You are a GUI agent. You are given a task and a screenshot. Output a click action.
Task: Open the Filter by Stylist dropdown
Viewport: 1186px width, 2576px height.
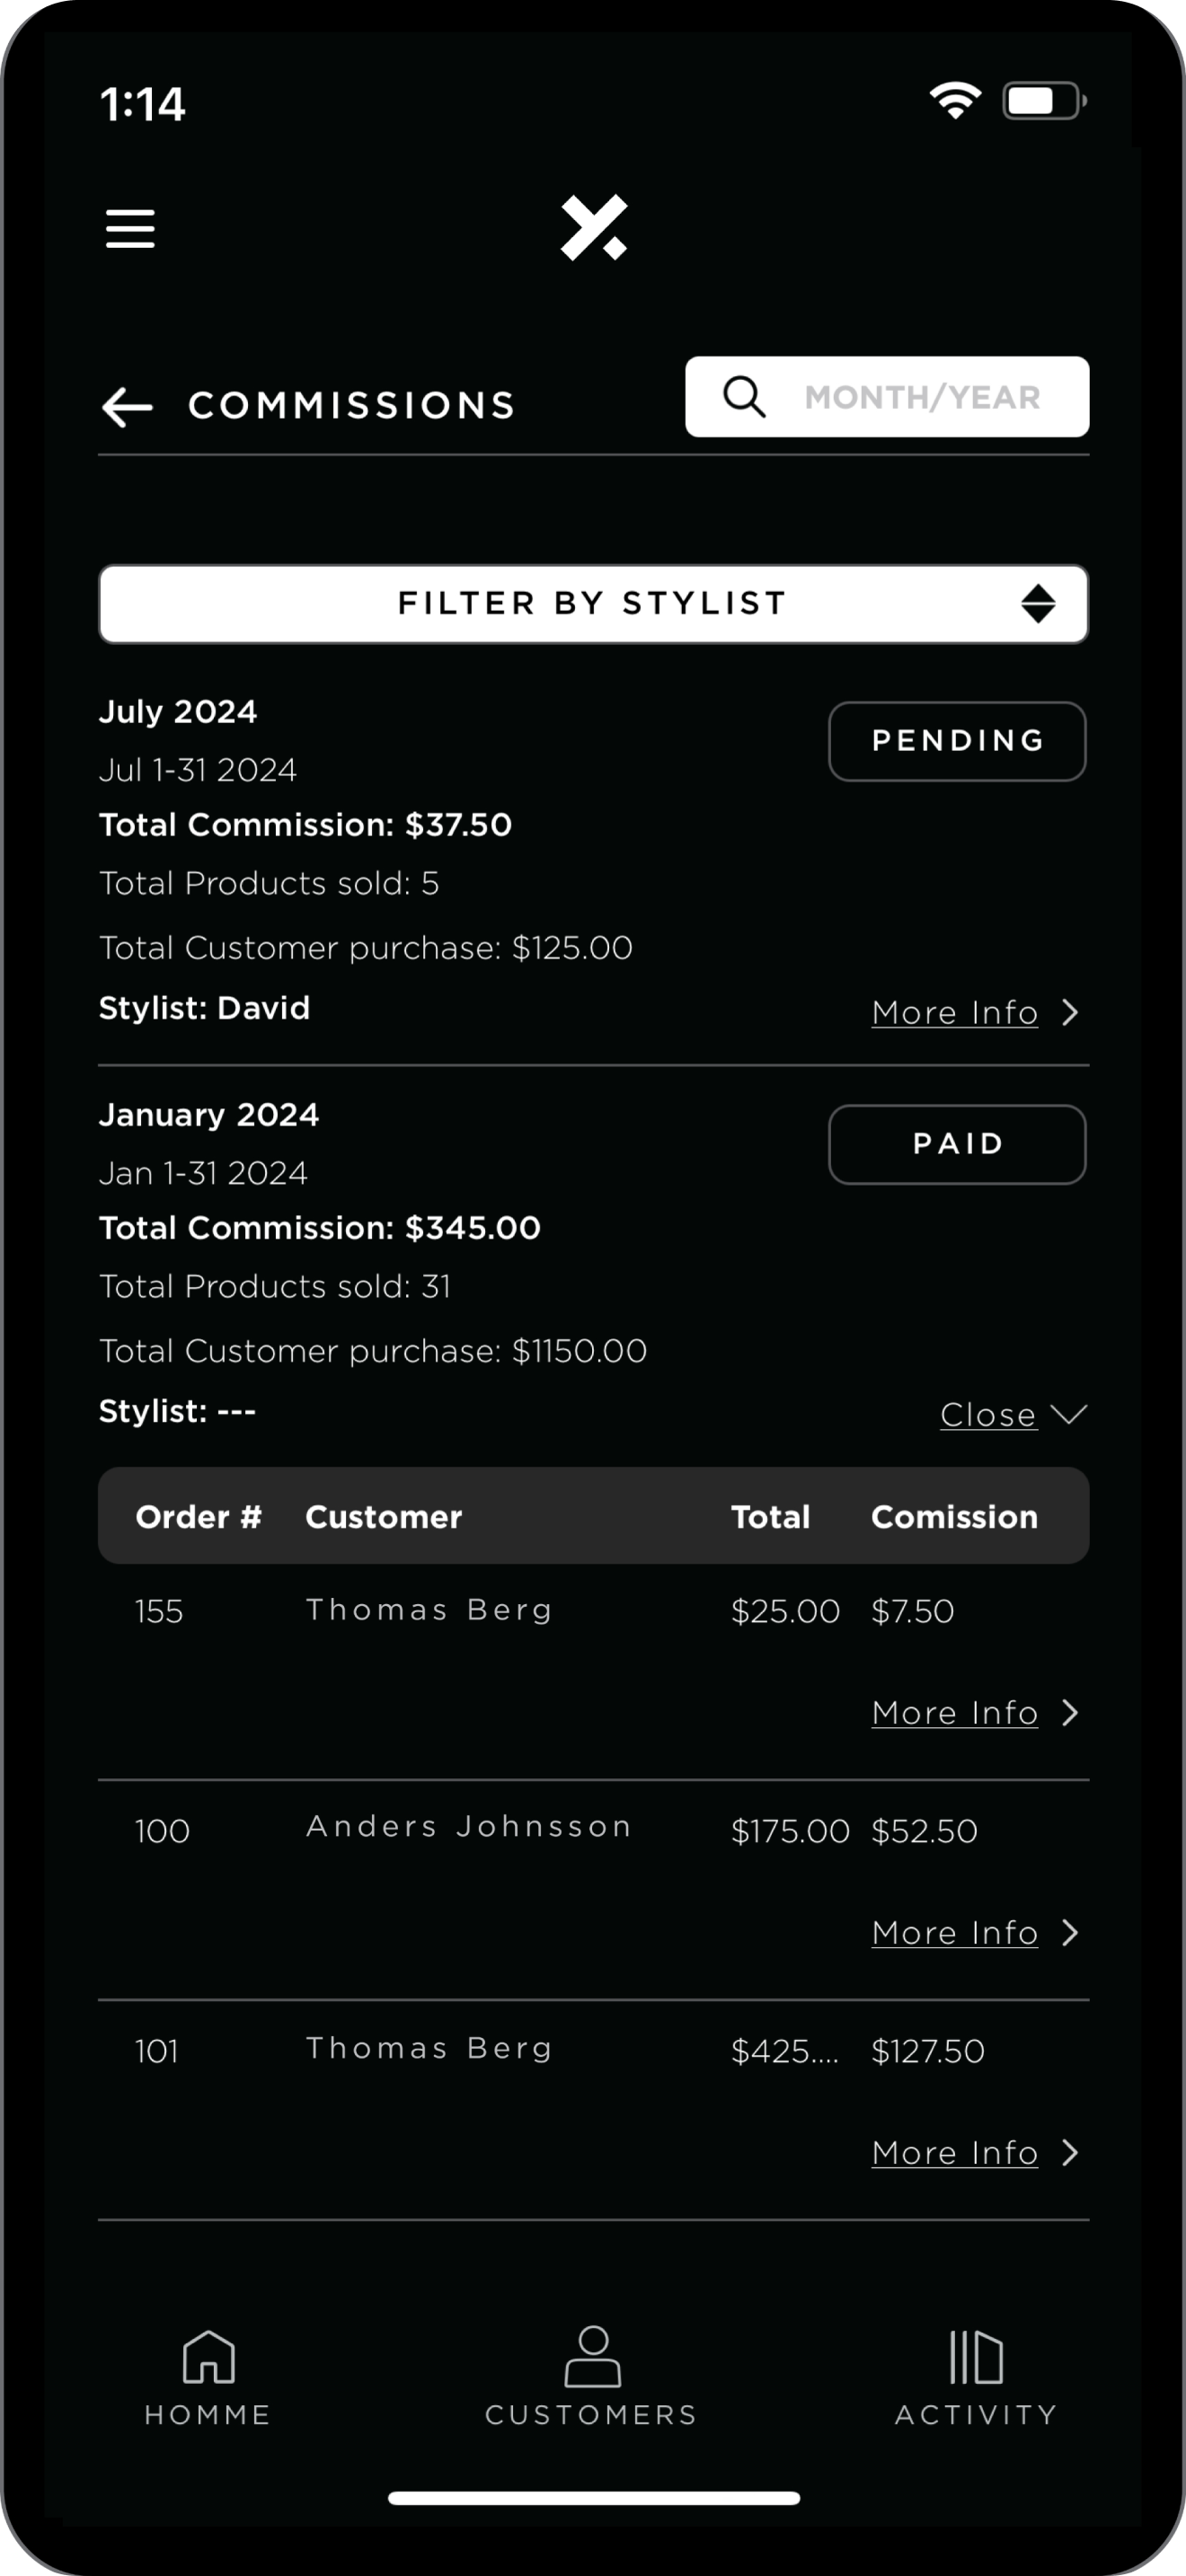pos(593,604)
